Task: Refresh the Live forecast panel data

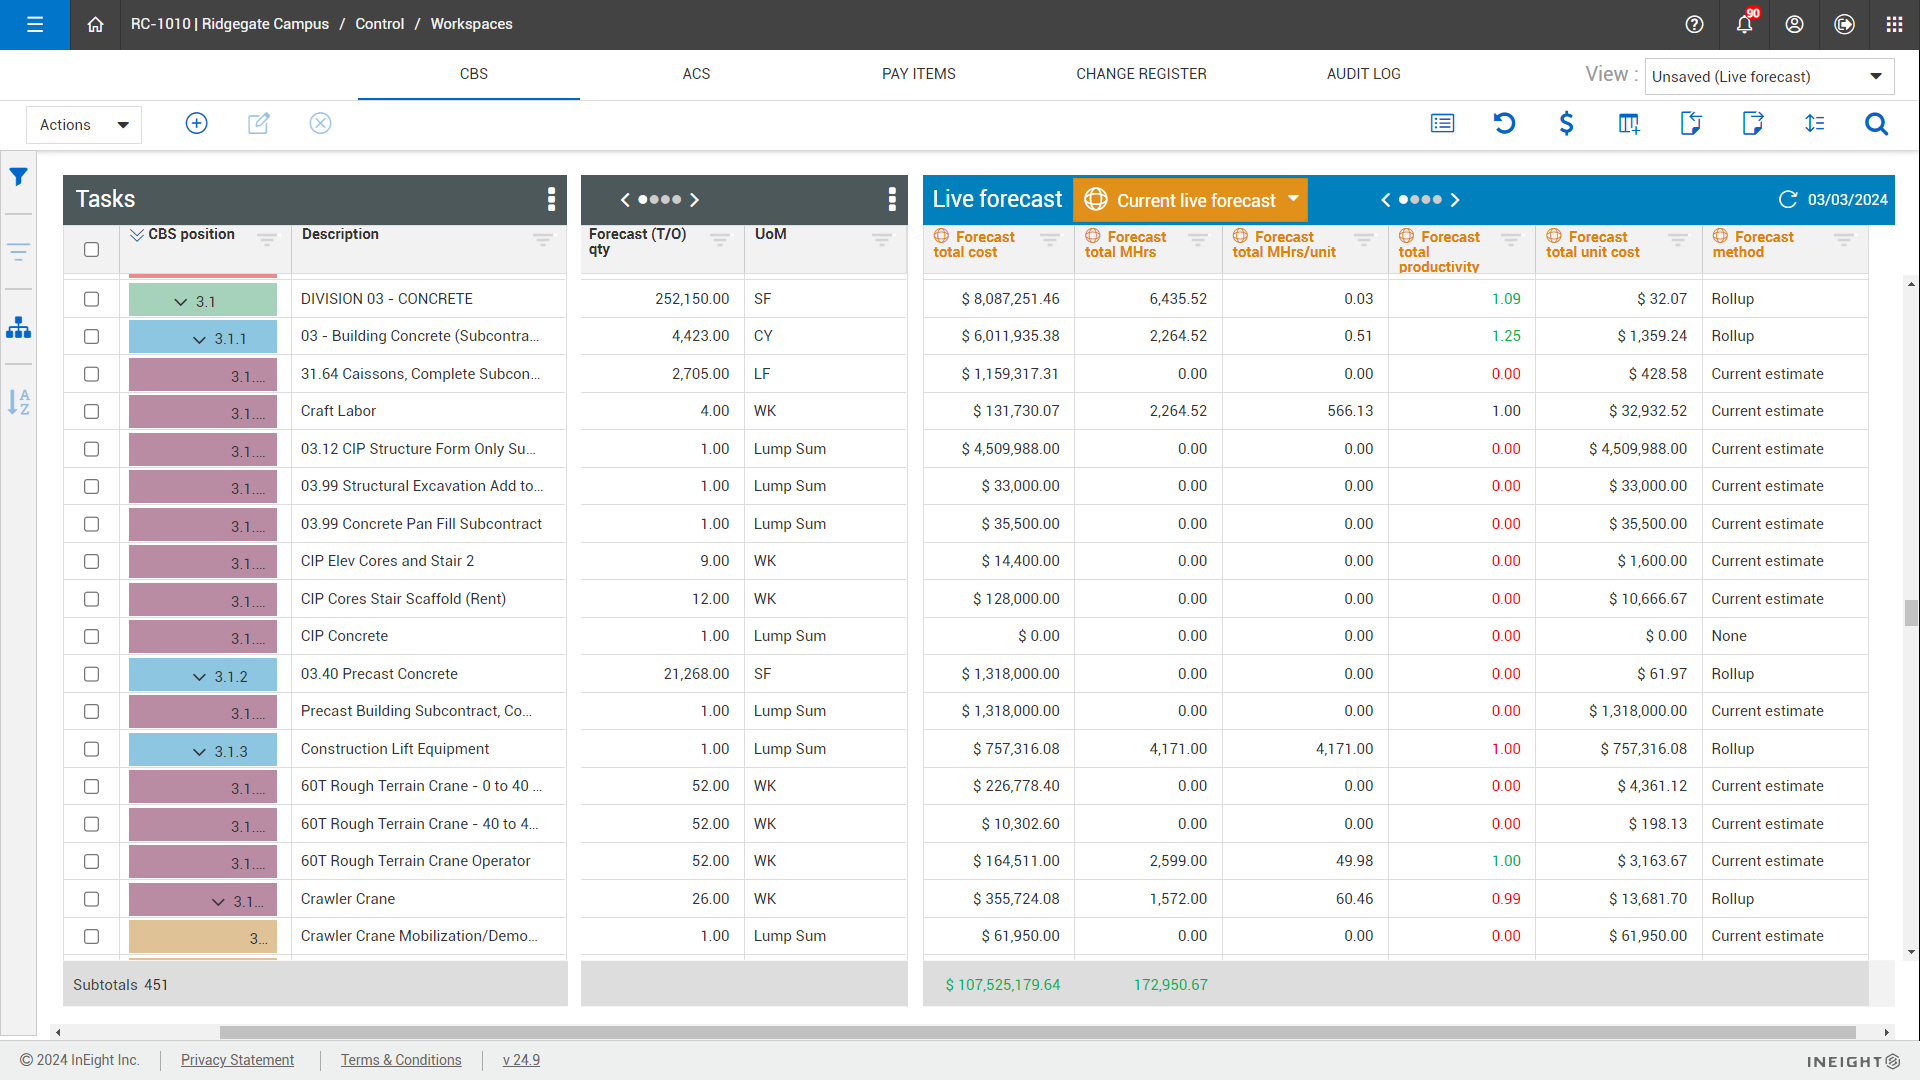Action: [x=1789, y=199]
